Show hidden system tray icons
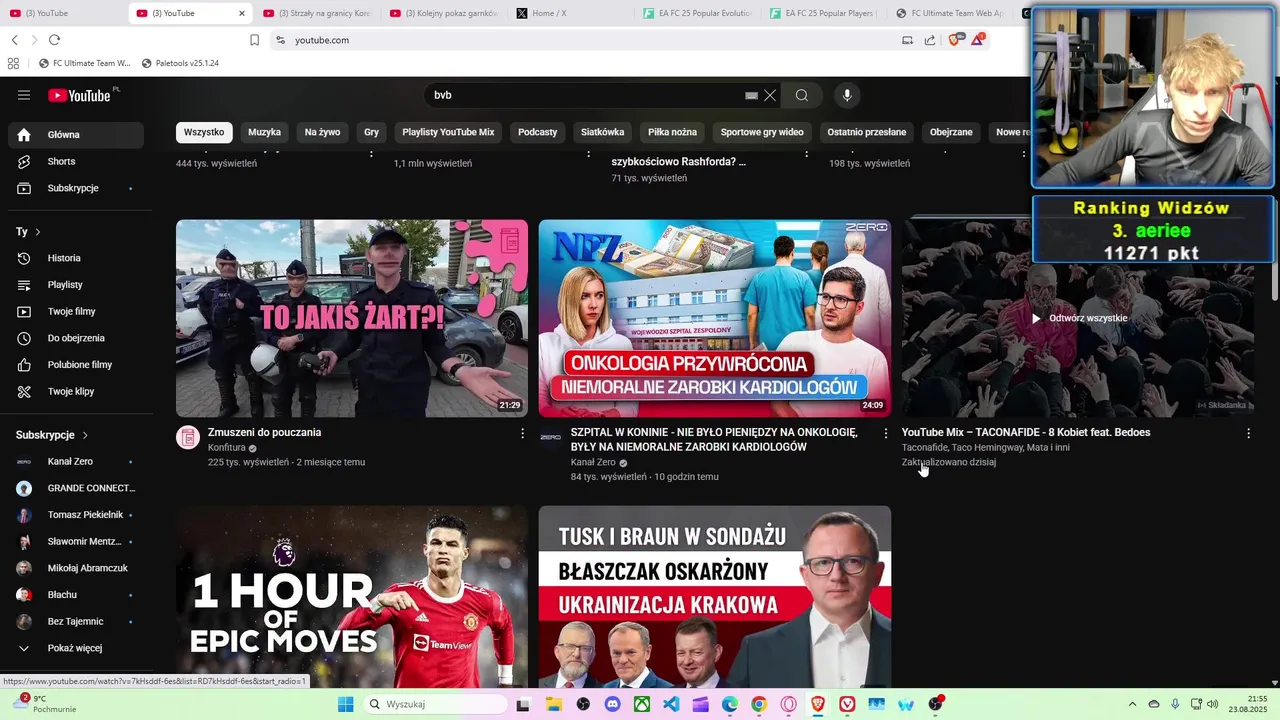The width and height of the screenshot is (1280, 720). (1132, 704)
